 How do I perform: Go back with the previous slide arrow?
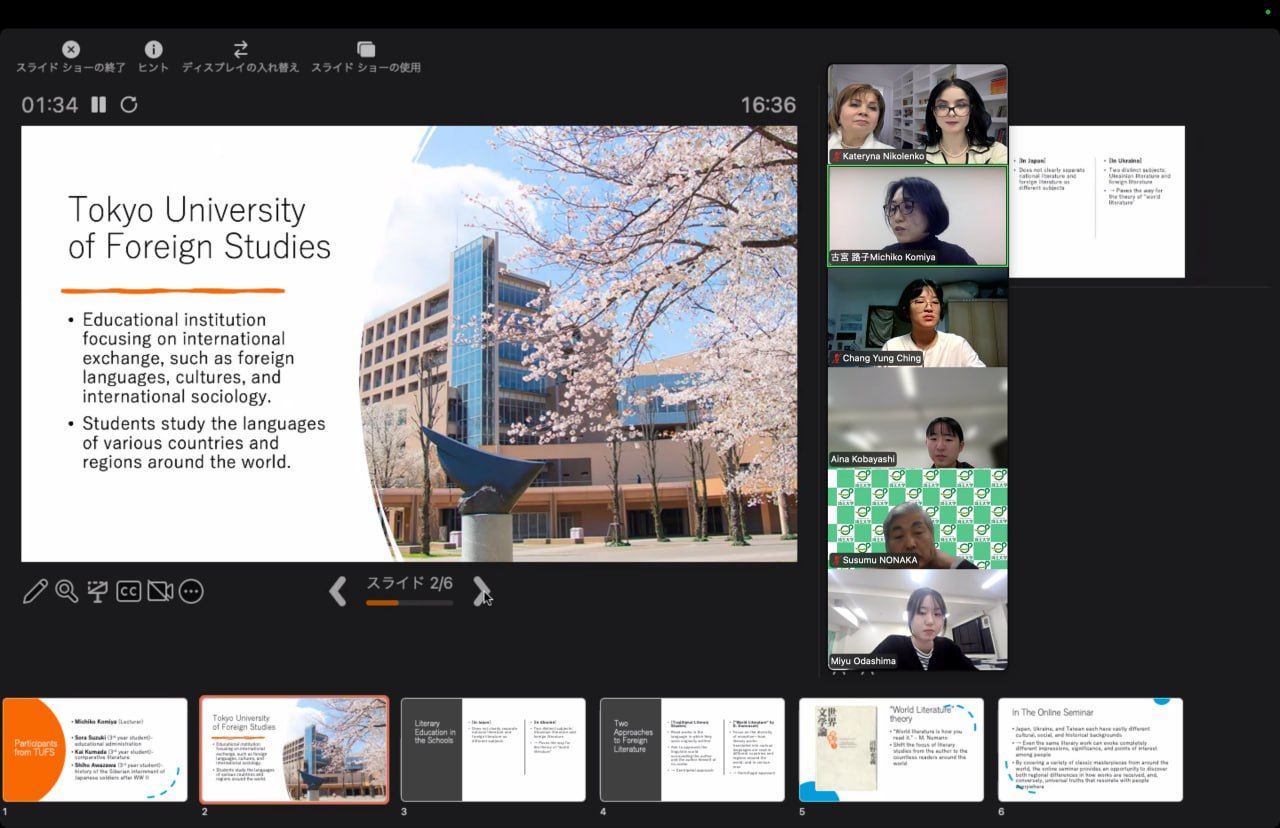(338, 590)
